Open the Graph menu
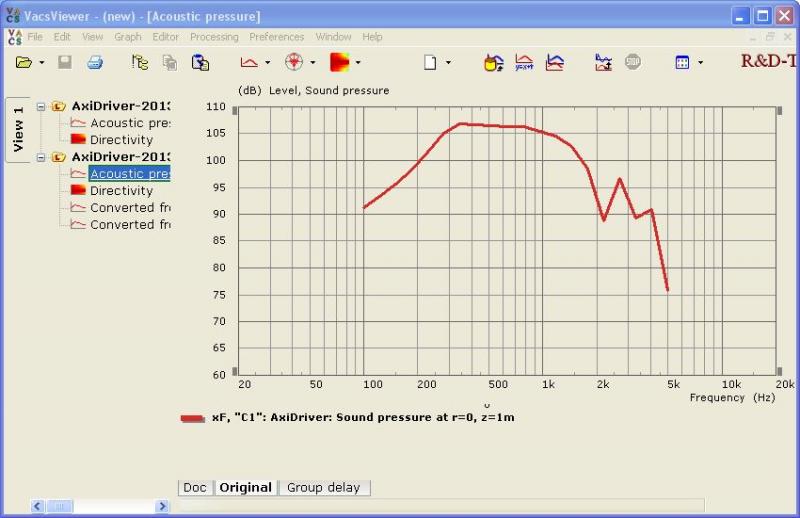Viewport: 800px width, 518px height. pyautogui.click(x=128, y=37)
